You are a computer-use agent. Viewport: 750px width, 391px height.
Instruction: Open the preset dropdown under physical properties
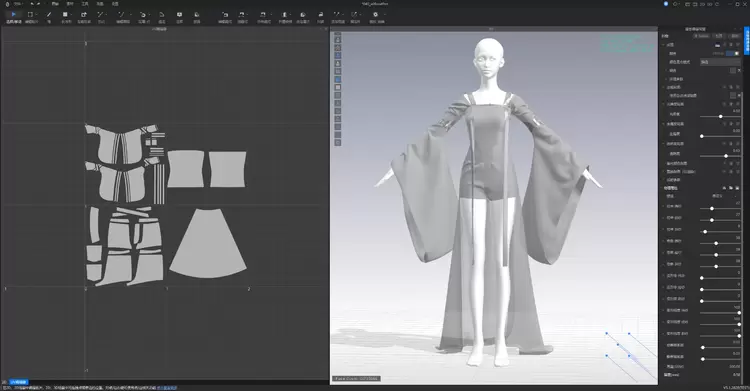(x=720, y=196)
